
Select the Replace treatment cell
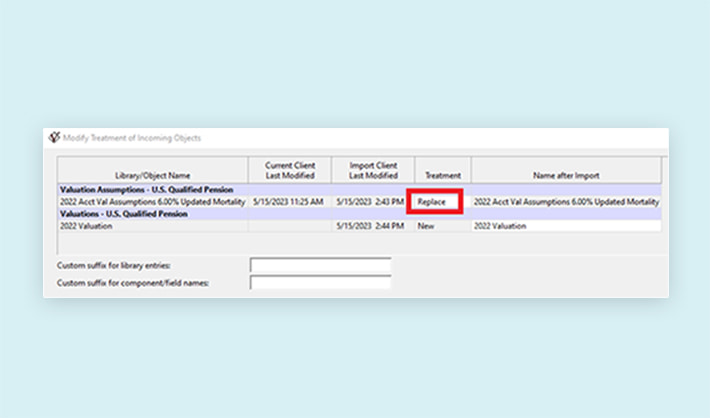[437, 202]
